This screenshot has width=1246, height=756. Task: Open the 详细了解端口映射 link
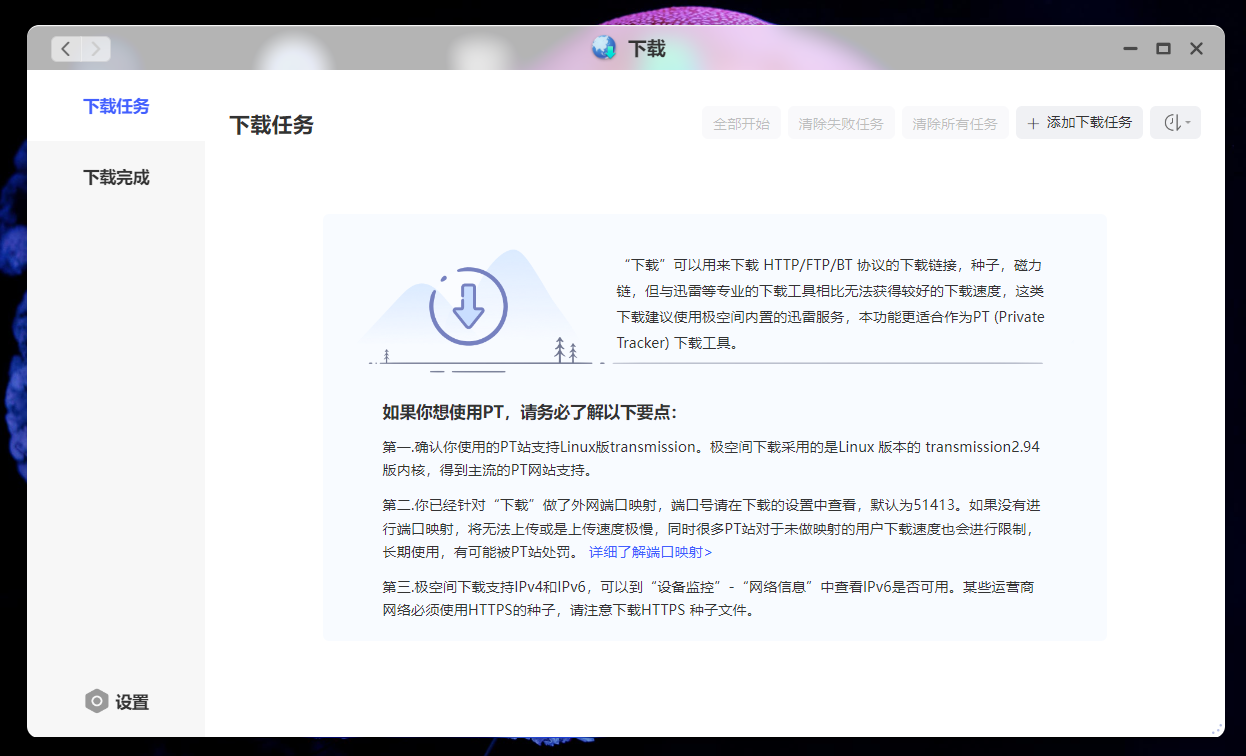650,552
